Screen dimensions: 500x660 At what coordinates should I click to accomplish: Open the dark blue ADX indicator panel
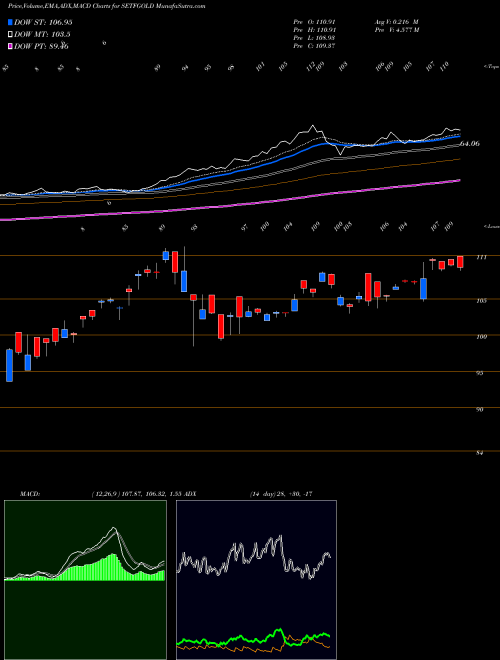256,580
